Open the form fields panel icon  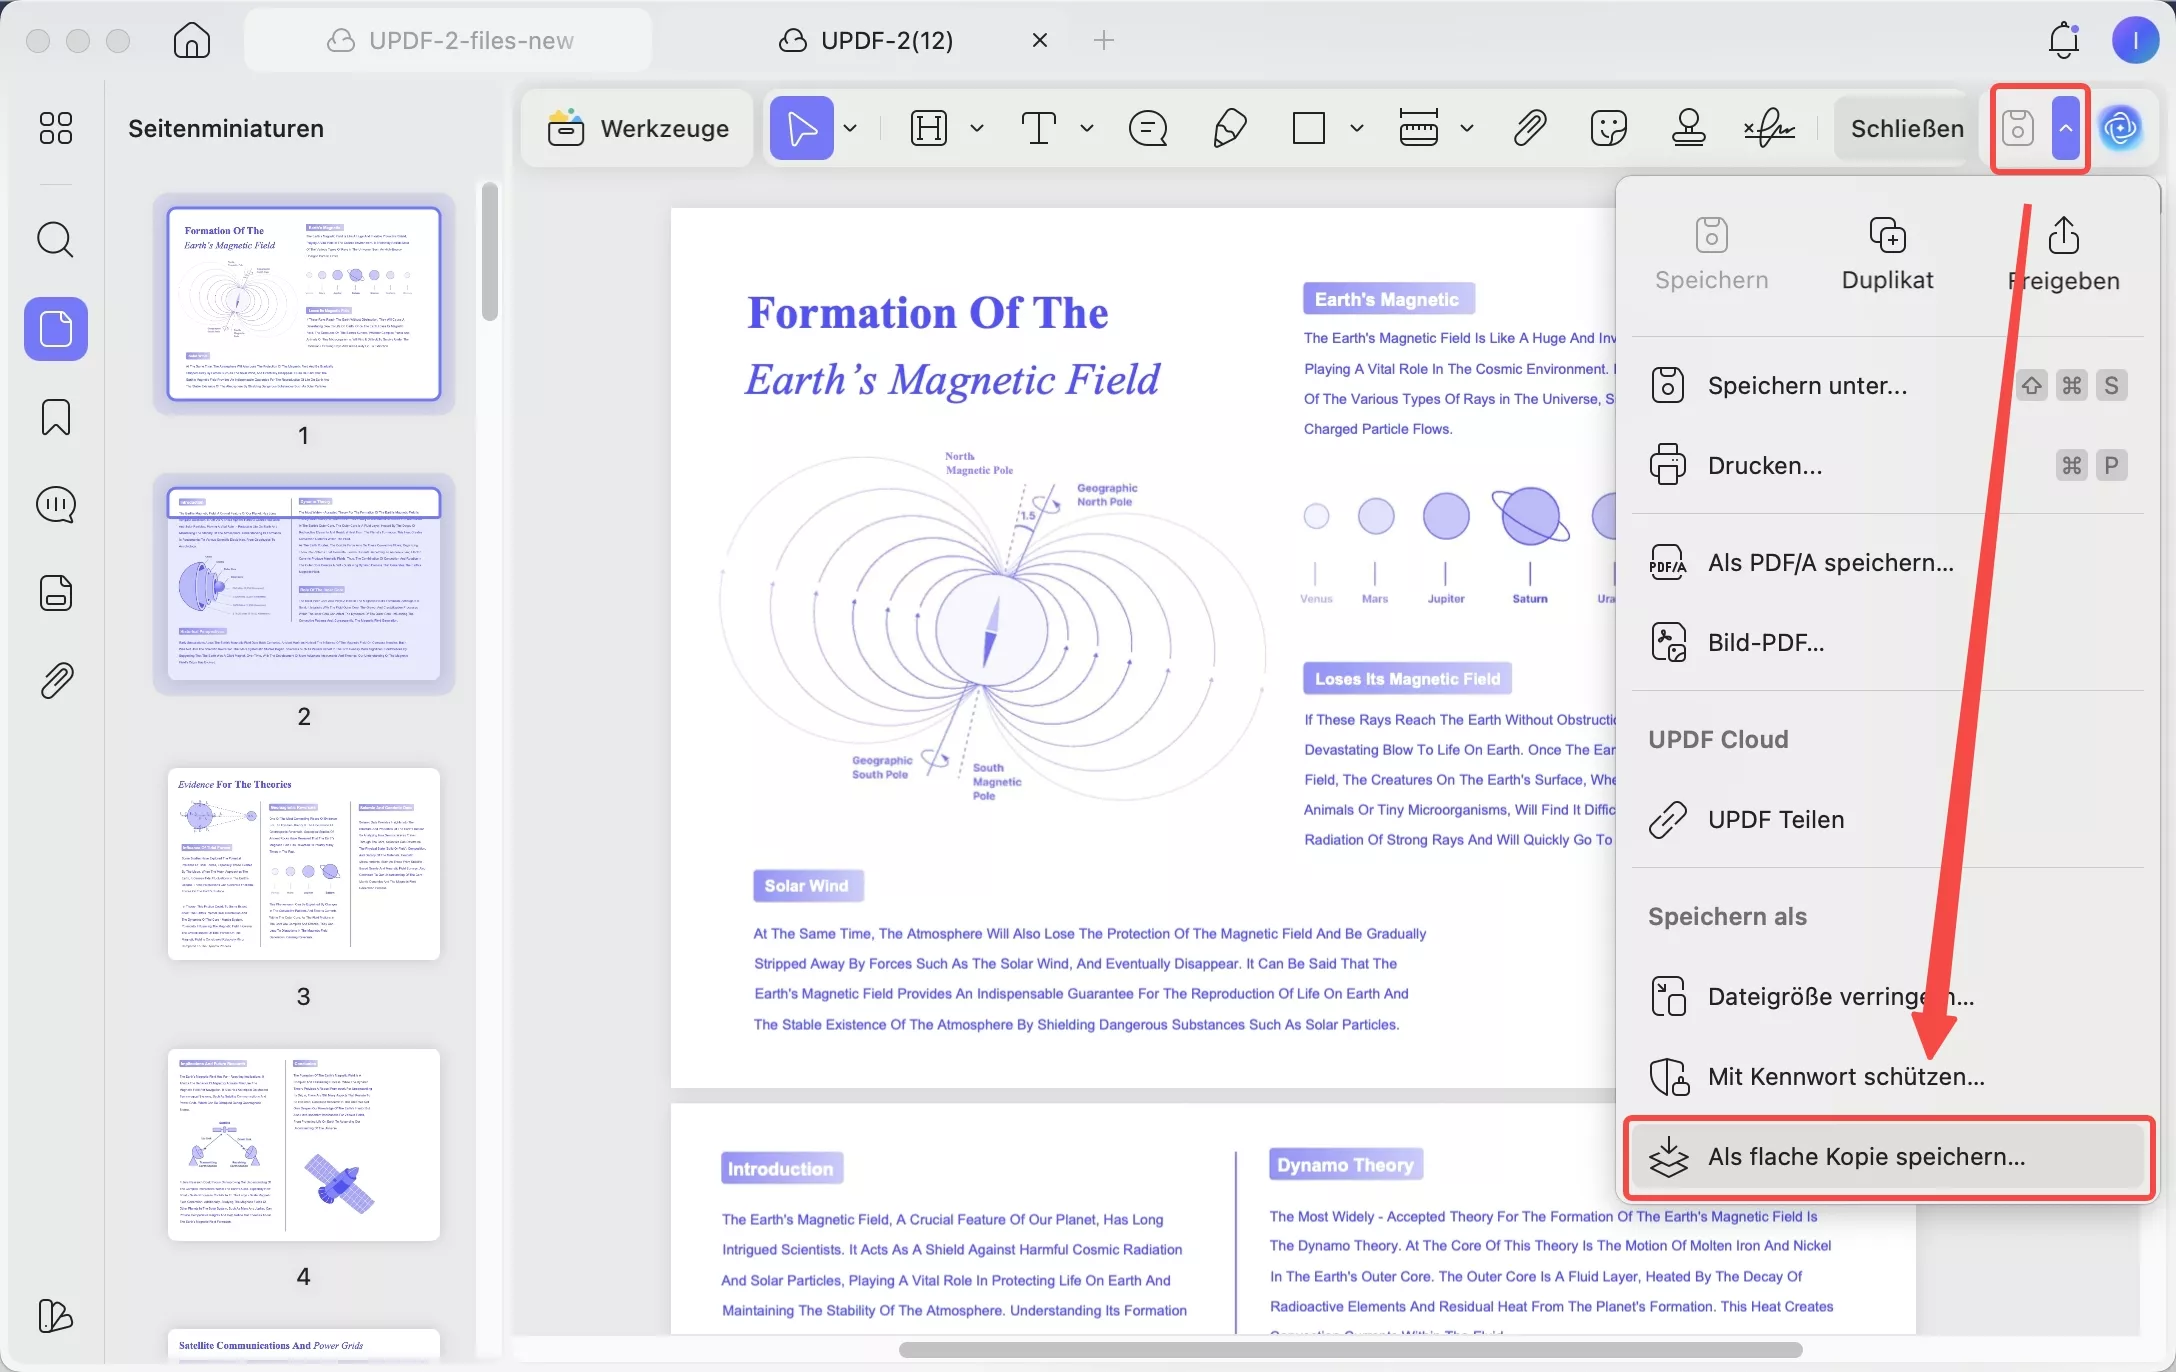click(x=56, y=593)
